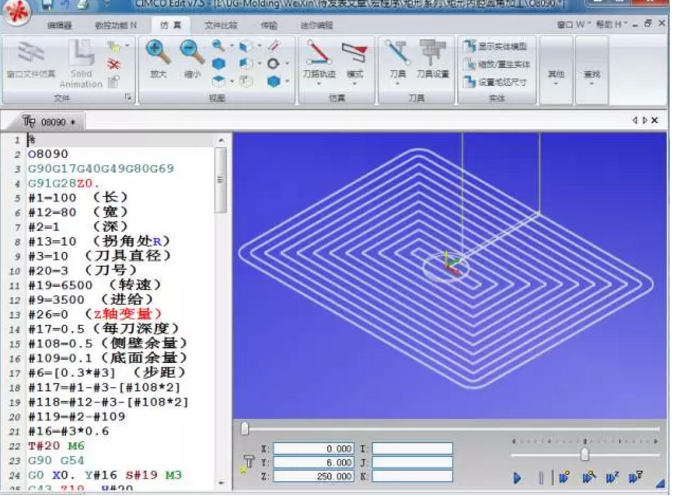Click the 刀路轨迹 toolpath button

319,63
